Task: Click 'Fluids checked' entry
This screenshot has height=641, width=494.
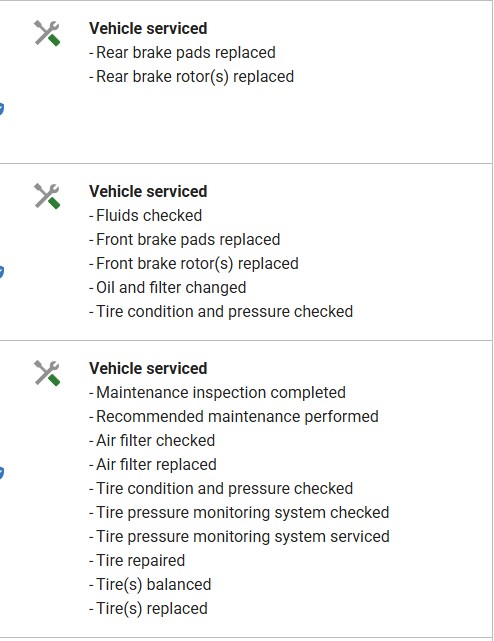Action: (x=146, y=216)
